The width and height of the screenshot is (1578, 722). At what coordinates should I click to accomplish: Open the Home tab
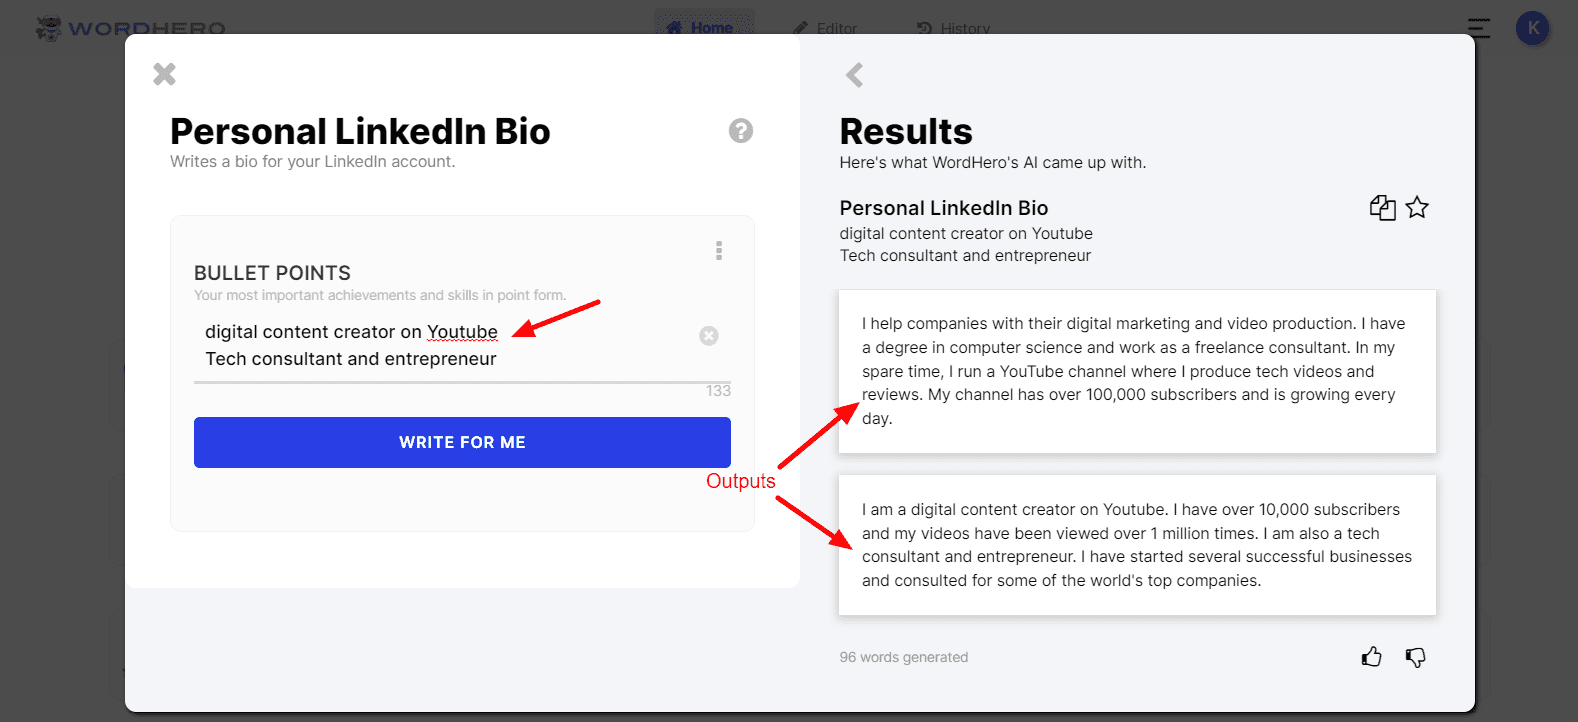click(x=703, y=27)
